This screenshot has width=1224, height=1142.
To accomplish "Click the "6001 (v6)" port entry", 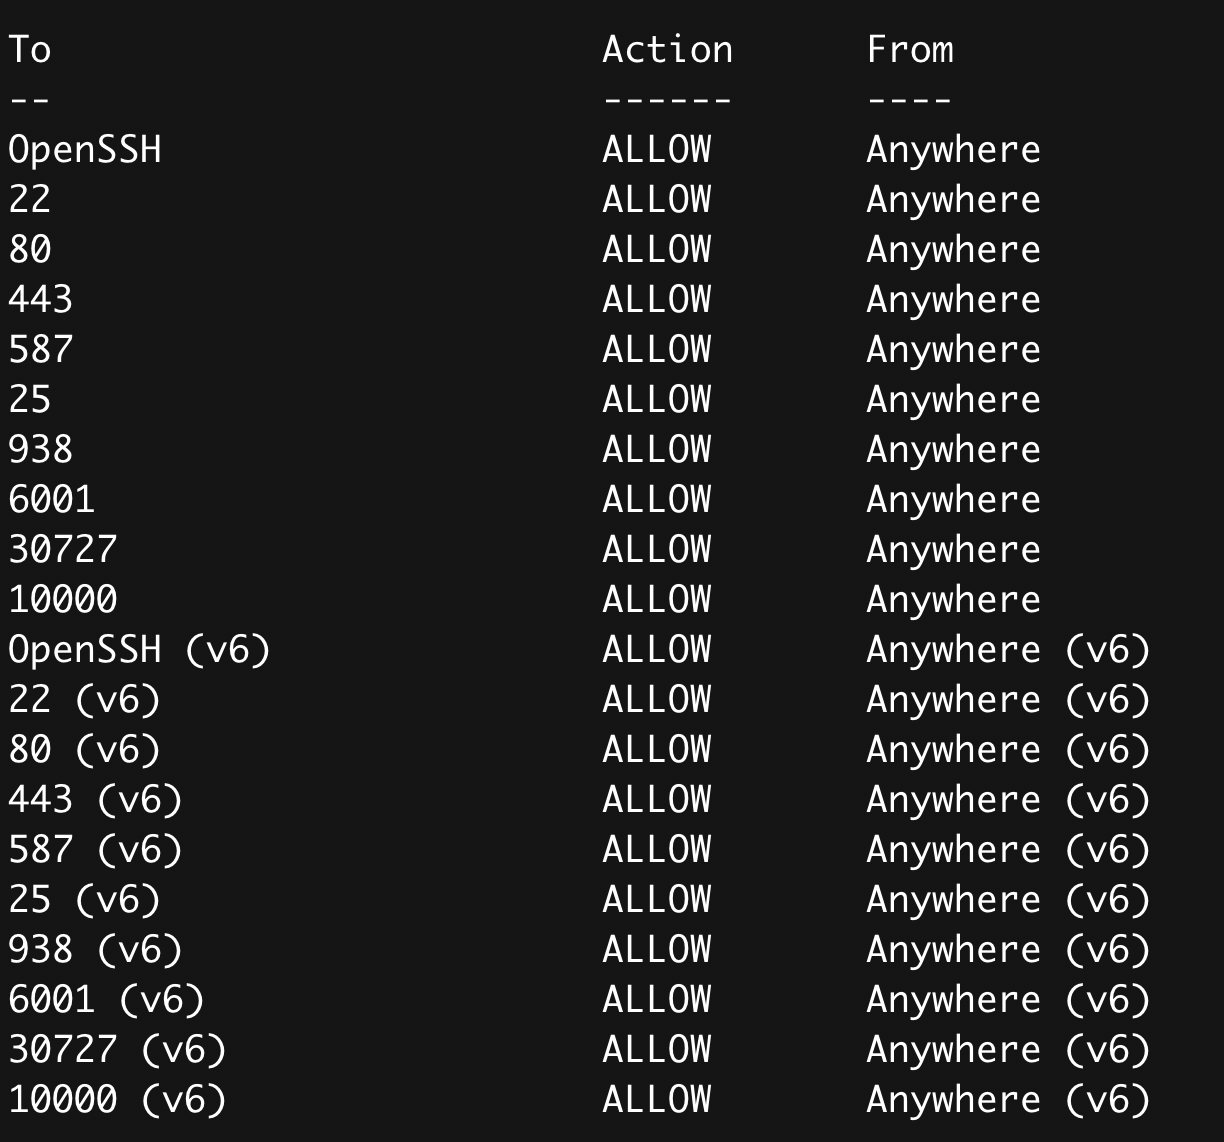I will coord(106,1000).
